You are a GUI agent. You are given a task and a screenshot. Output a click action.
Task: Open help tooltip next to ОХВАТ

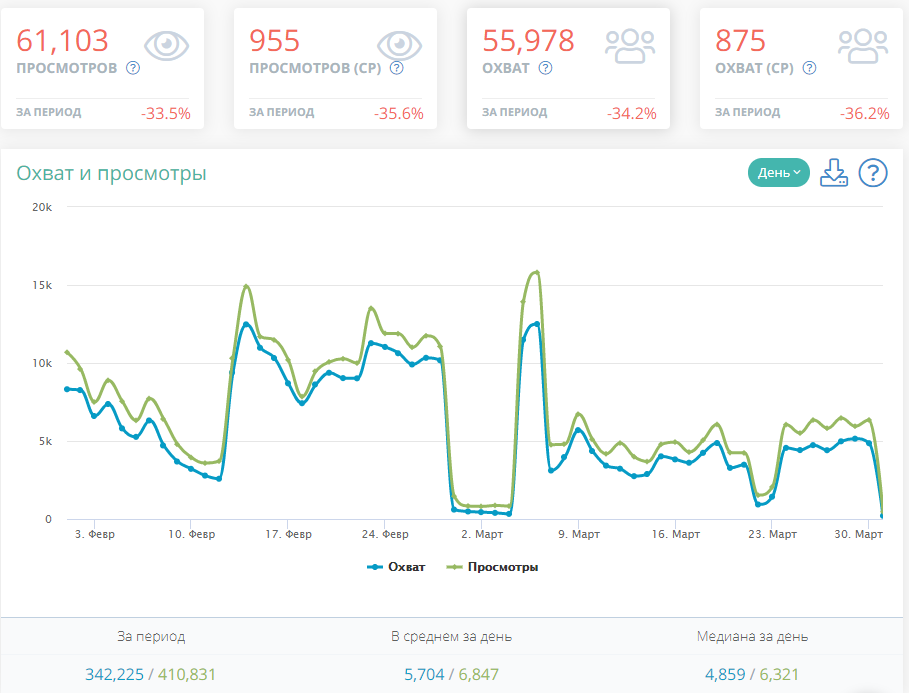pyautogui.click(x=545, y=68)
